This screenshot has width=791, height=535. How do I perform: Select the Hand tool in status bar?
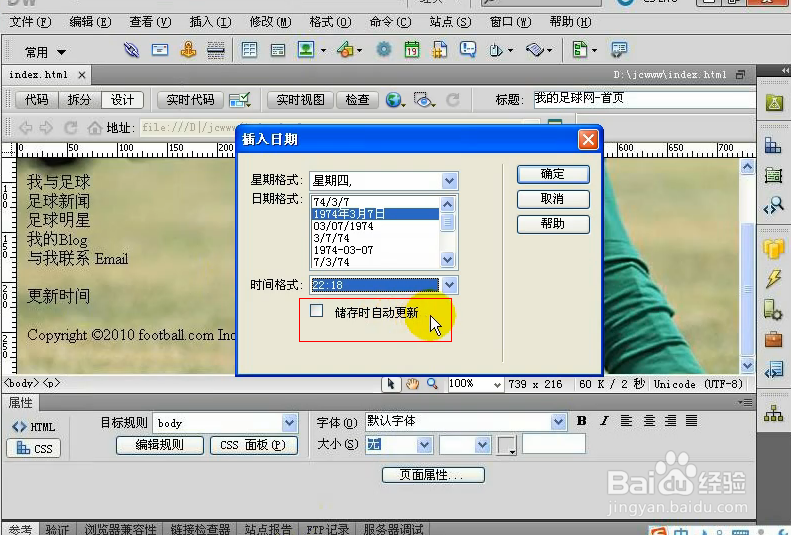click(412, 384)
